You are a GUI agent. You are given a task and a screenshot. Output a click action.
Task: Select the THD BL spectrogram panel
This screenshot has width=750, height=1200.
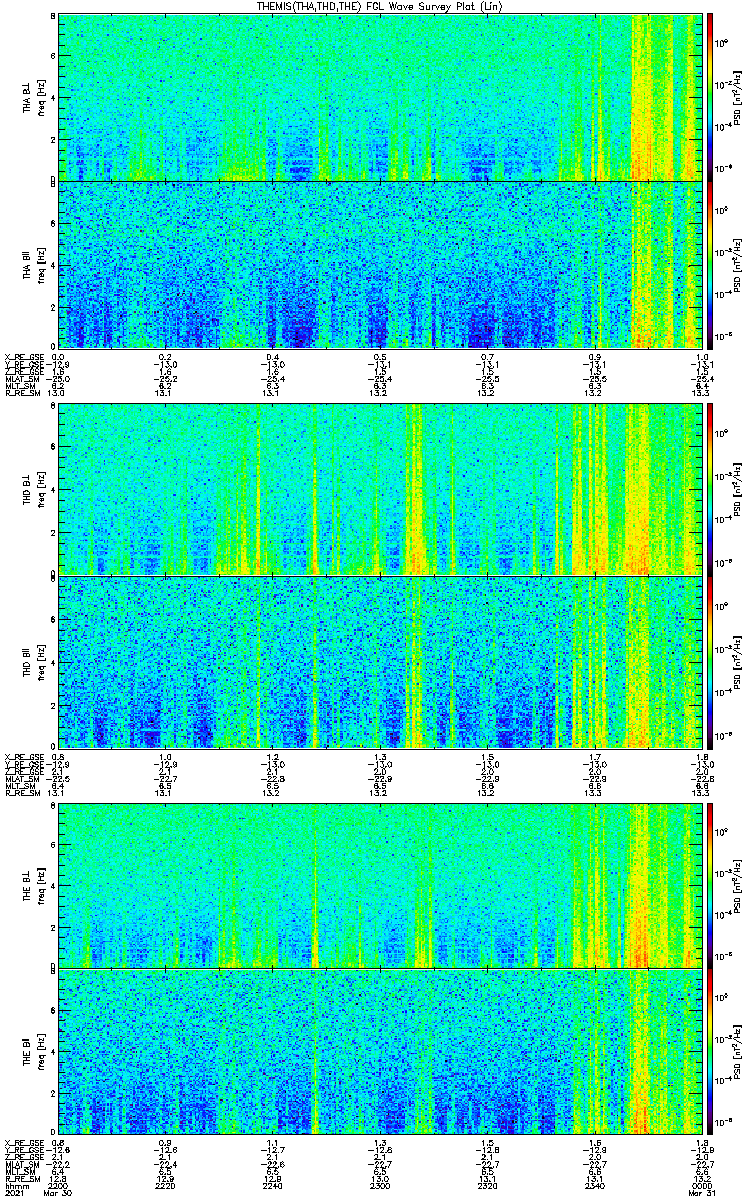[380, 488]
